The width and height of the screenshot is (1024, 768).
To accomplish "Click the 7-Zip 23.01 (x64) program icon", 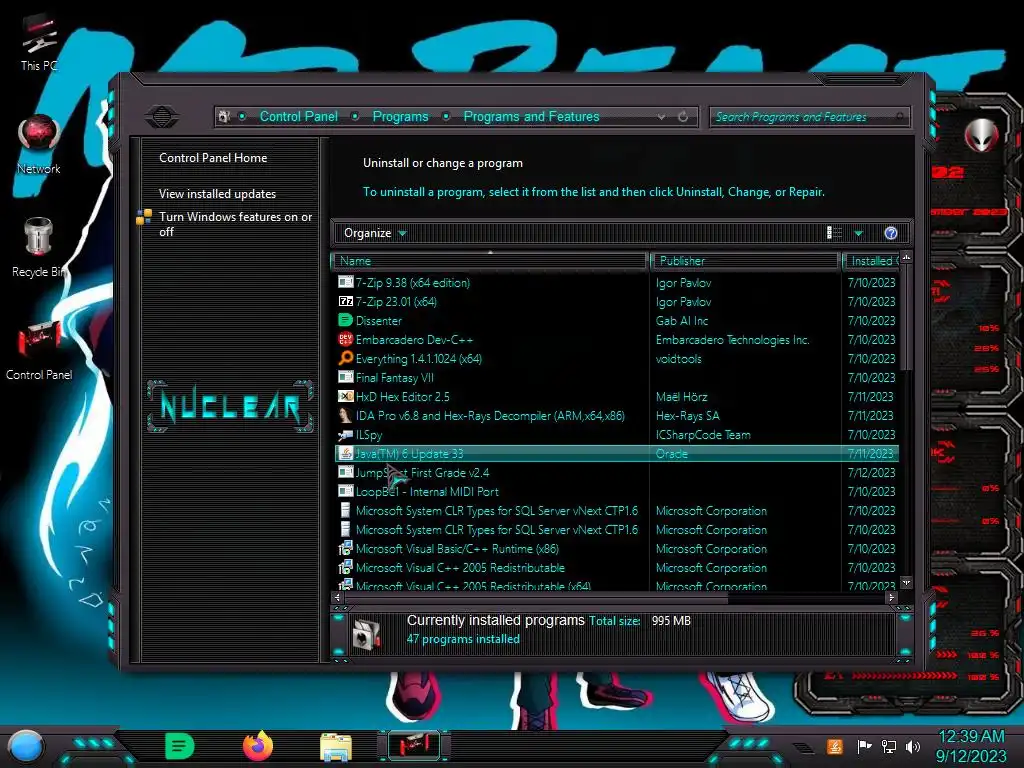I will [345, 302].
